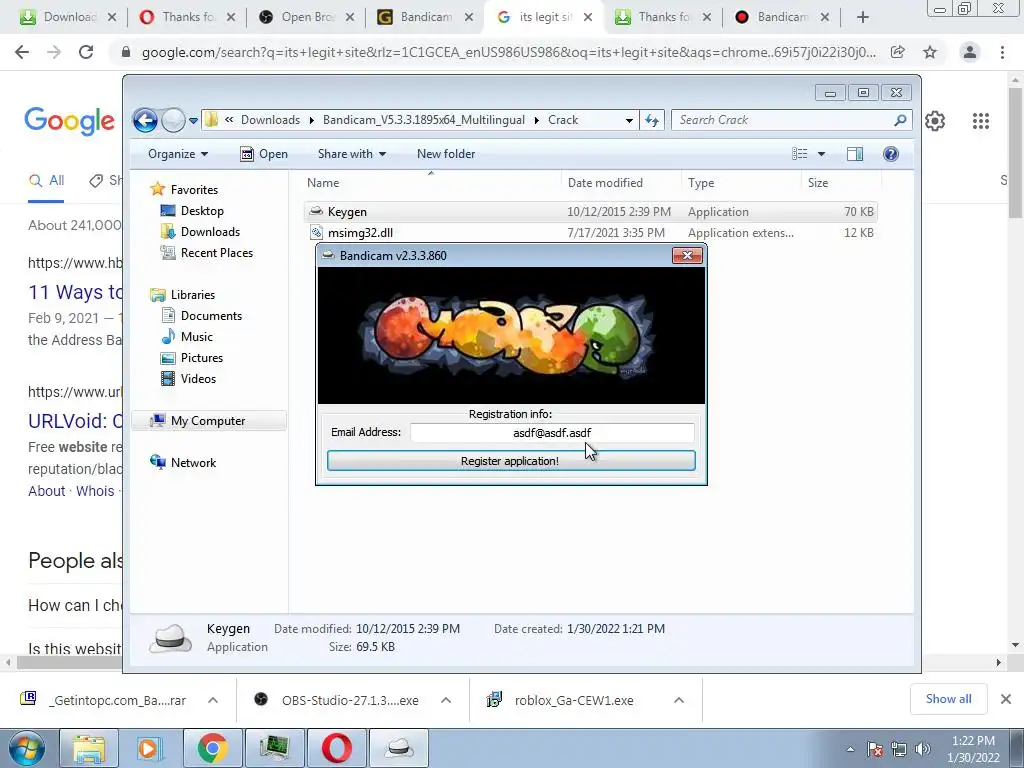The image size is (1024, 768).
Task: Click Favorites in the navigation pane
Action: [x=194, y=189]
